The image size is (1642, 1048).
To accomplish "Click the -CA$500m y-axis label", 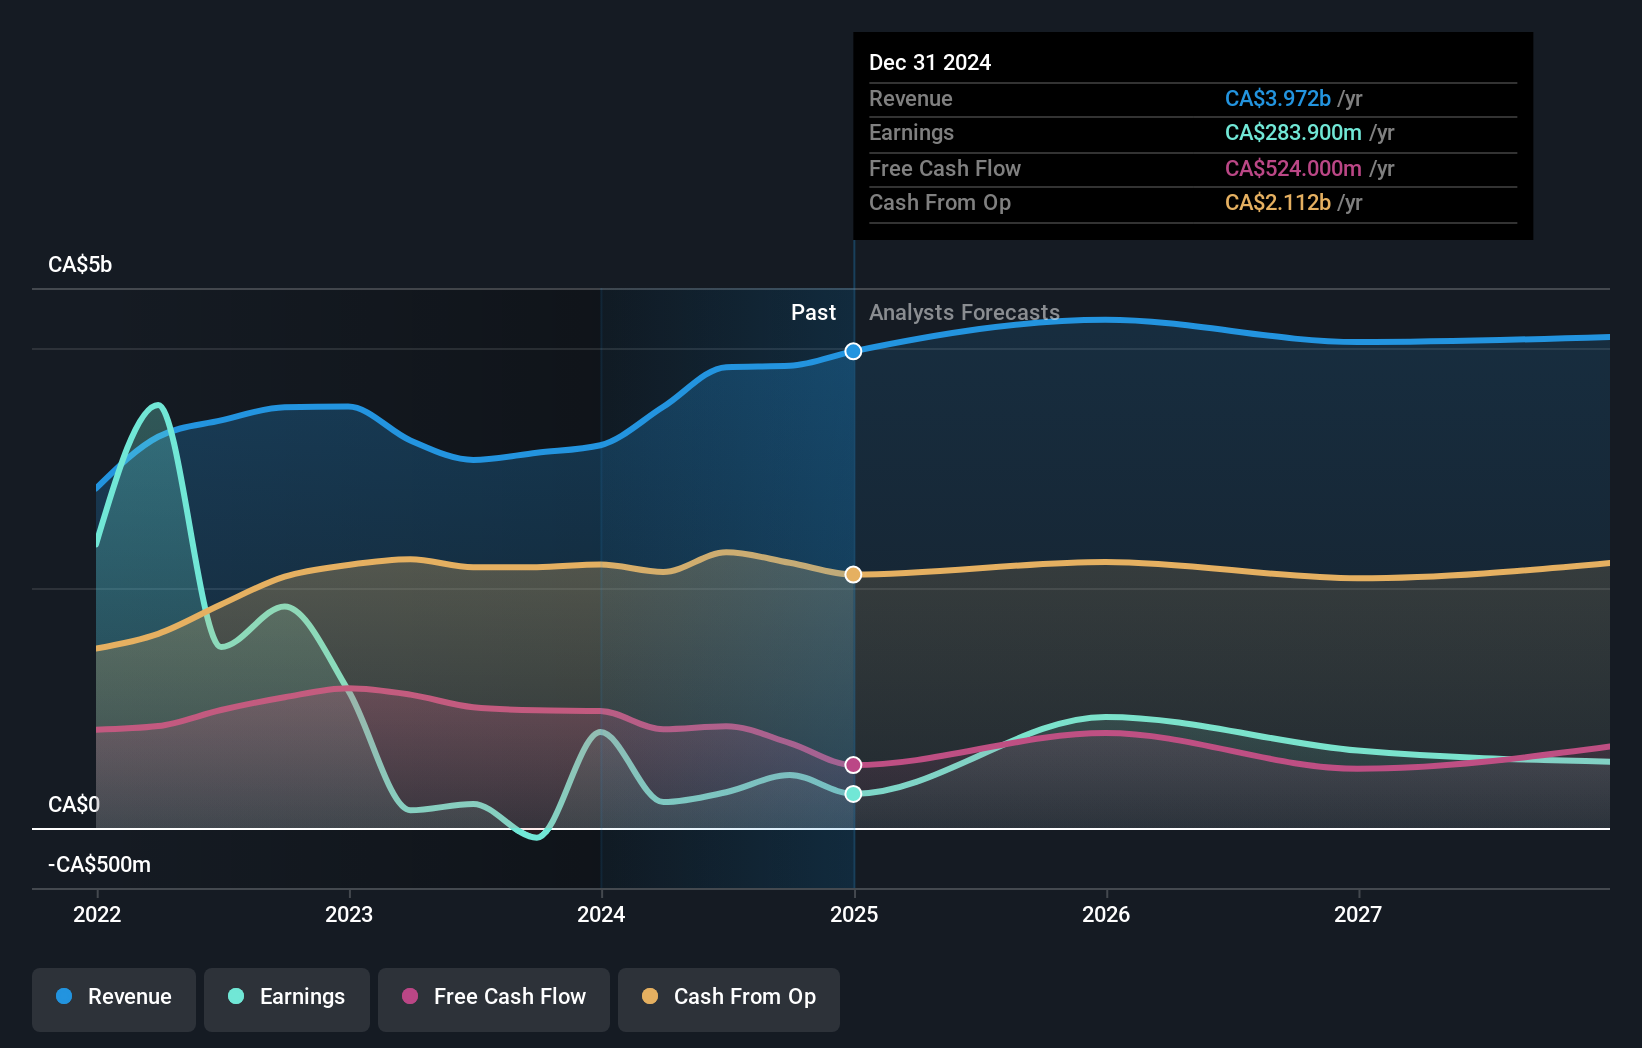I will 100,865.
